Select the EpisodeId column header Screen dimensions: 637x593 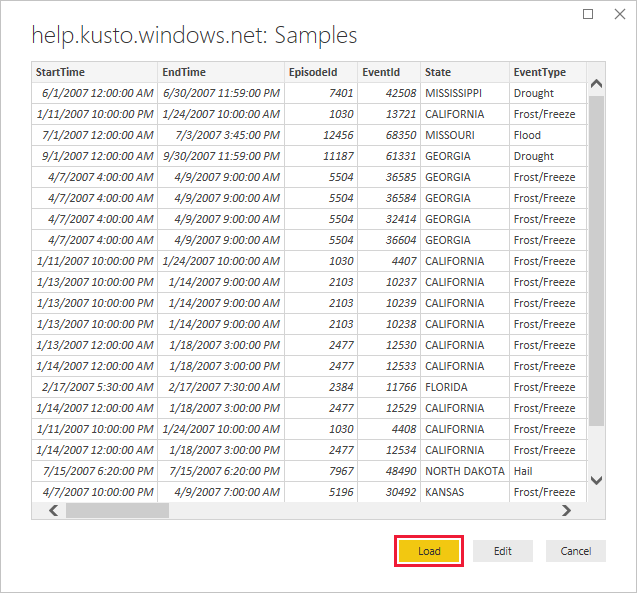click(x=320, y=72)
